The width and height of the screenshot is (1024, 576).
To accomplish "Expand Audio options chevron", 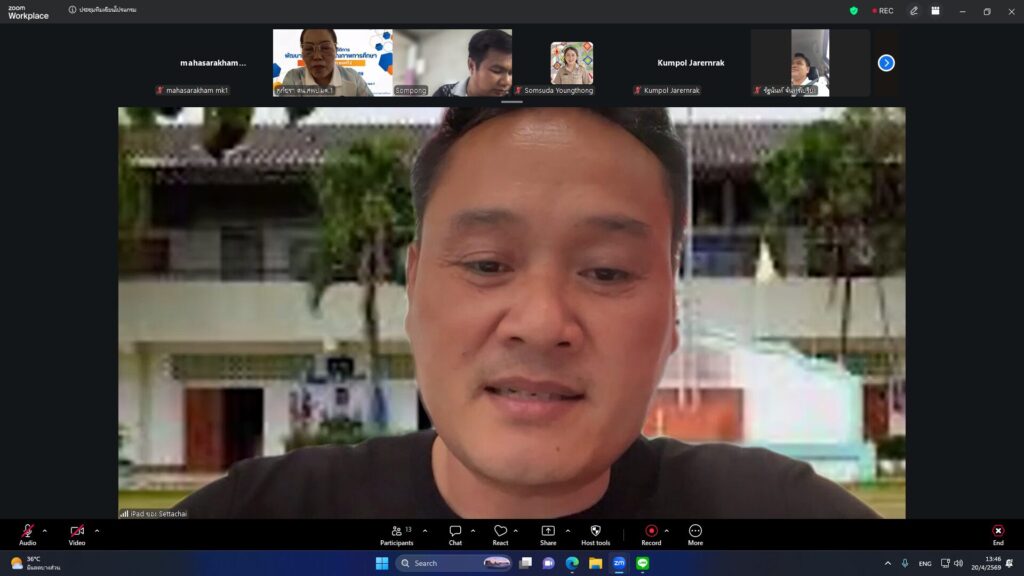I will tap(45, 531).
